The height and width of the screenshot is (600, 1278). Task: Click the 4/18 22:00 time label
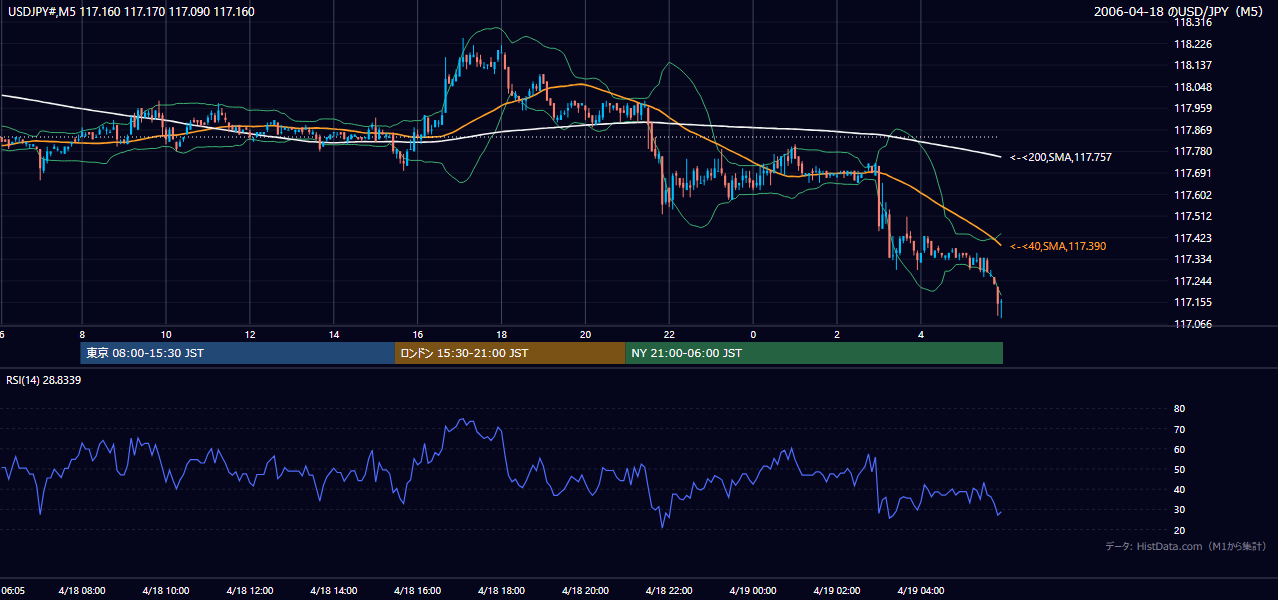point(668,591)
